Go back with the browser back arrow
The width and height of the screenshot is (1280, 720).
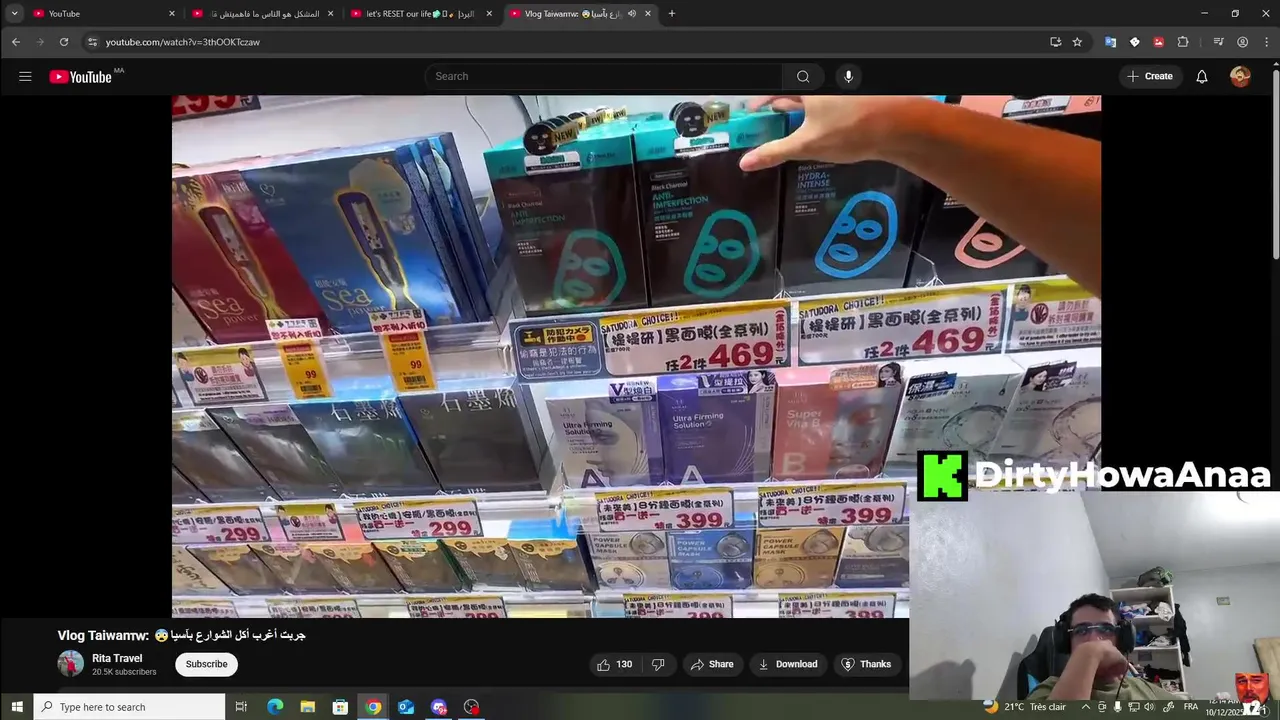tap(15, 42)
